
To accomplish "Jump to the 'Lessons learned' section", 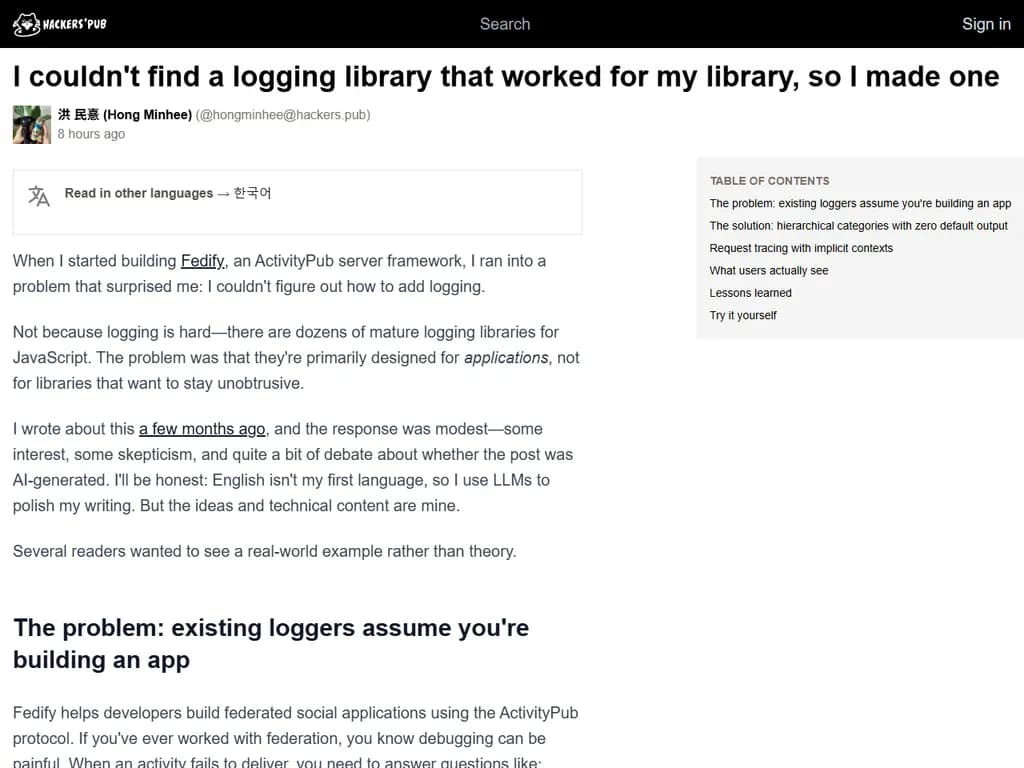I will coord(750,292).
